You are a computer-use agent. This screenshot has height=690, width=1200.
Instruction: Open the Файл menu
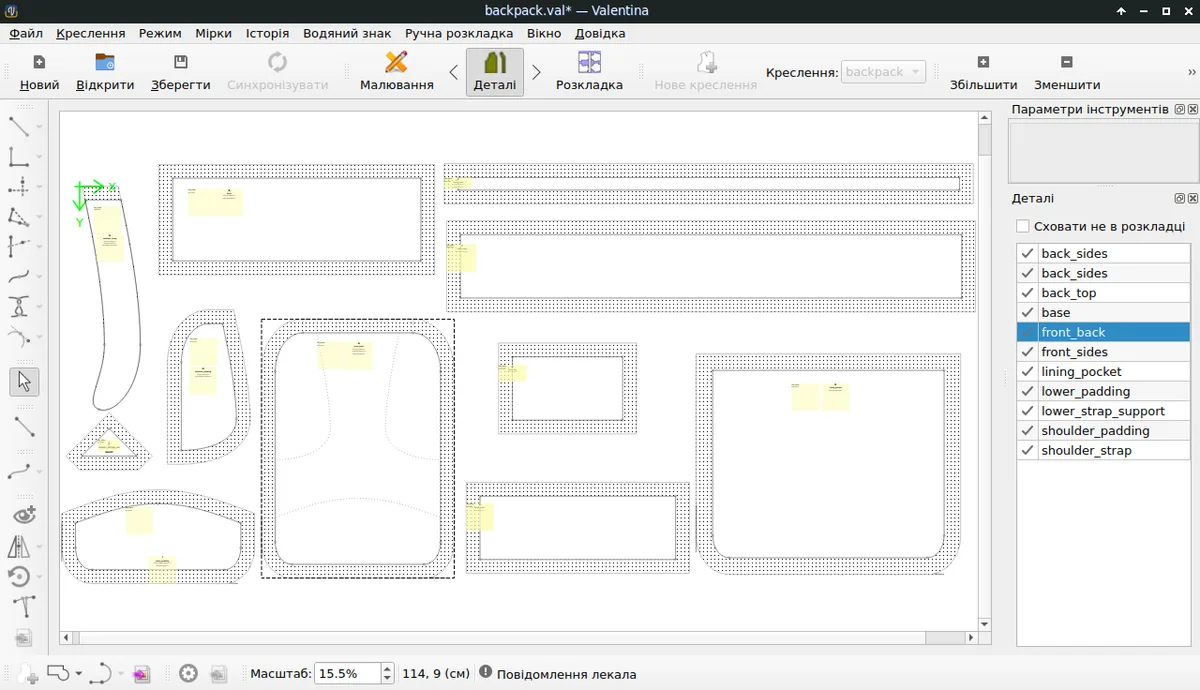pos(26,33)
